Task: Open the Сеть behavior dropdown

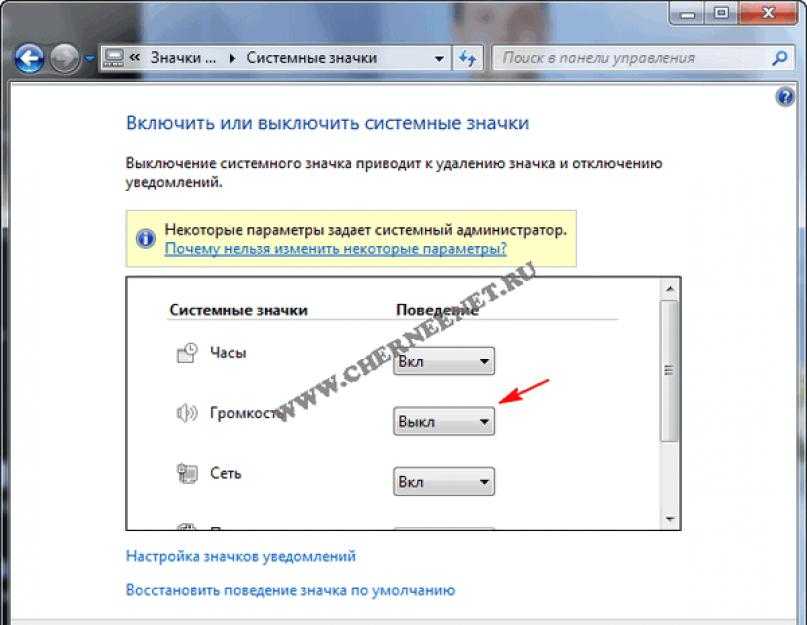Action: pos(444,481)
